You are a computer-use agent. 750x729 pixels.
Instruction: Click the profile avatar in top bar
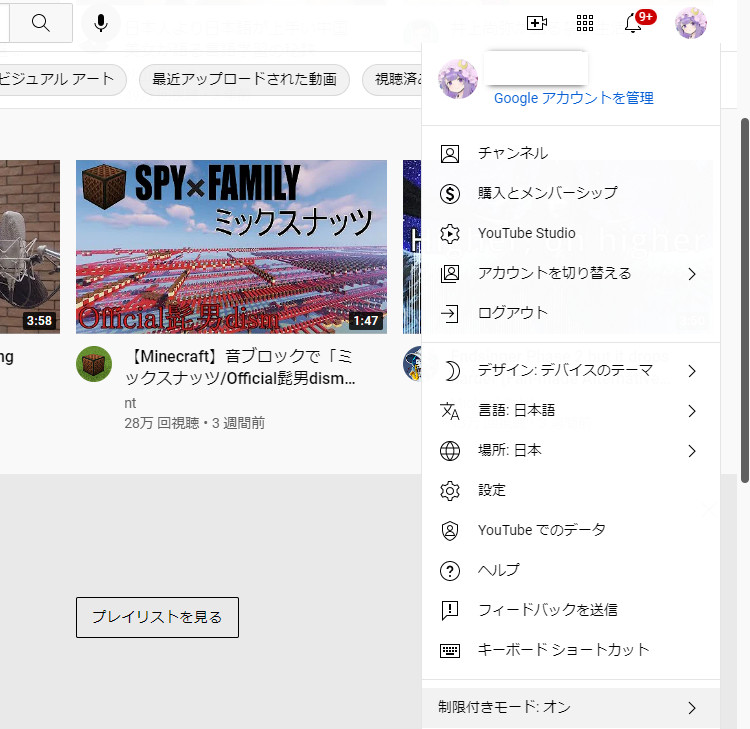point(691,22)
